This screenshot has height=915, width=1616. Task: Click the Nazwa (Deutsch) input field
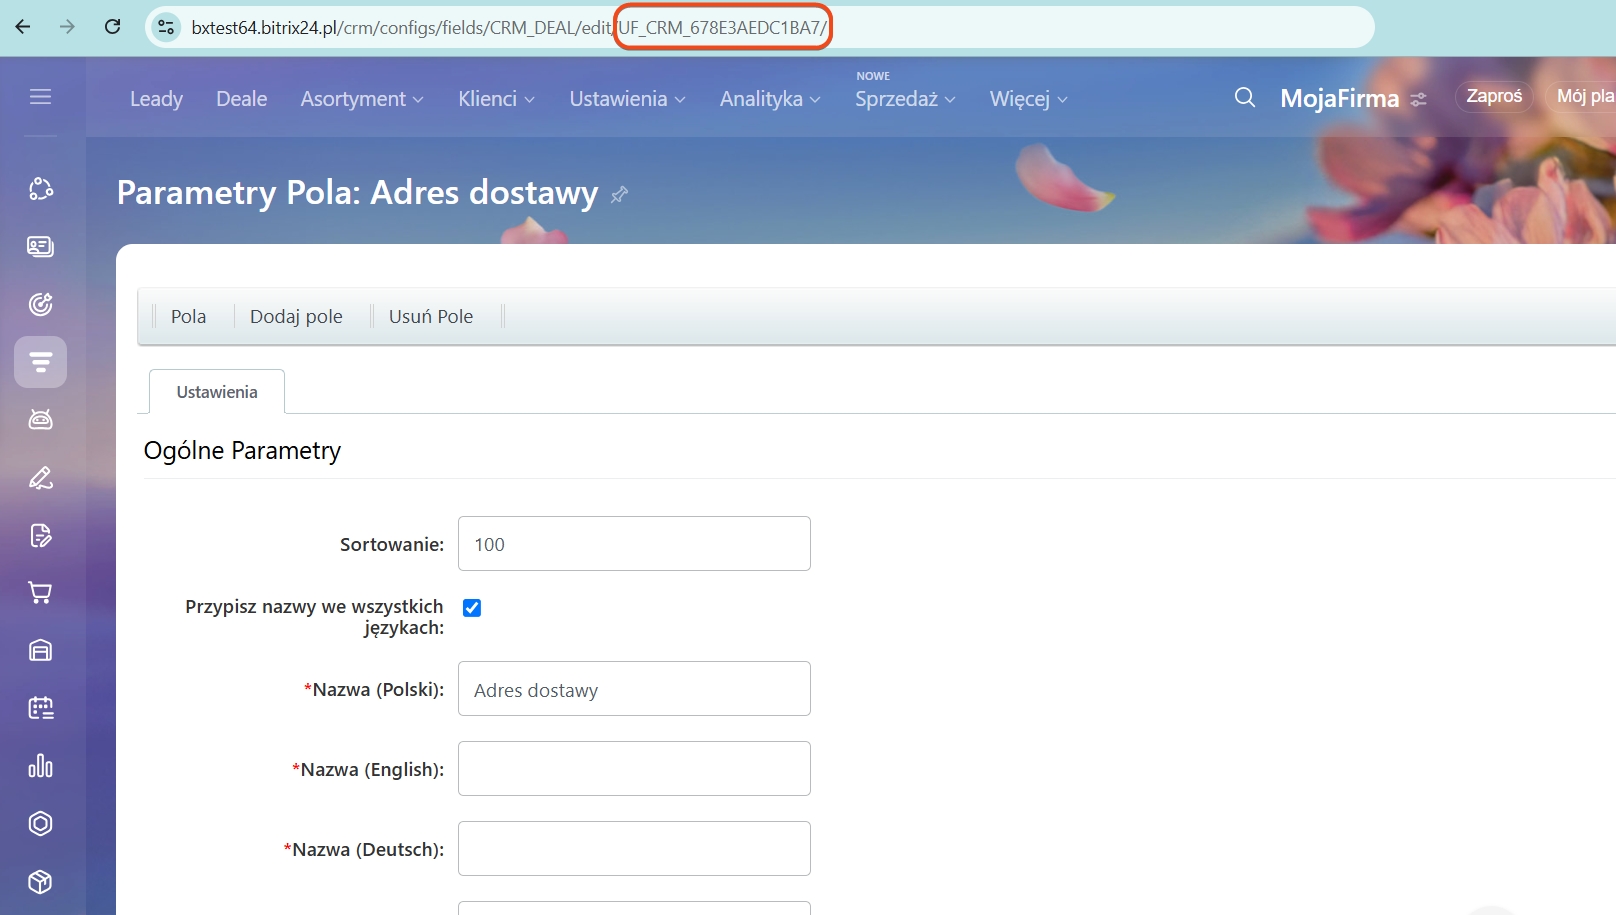click(634, 849)
